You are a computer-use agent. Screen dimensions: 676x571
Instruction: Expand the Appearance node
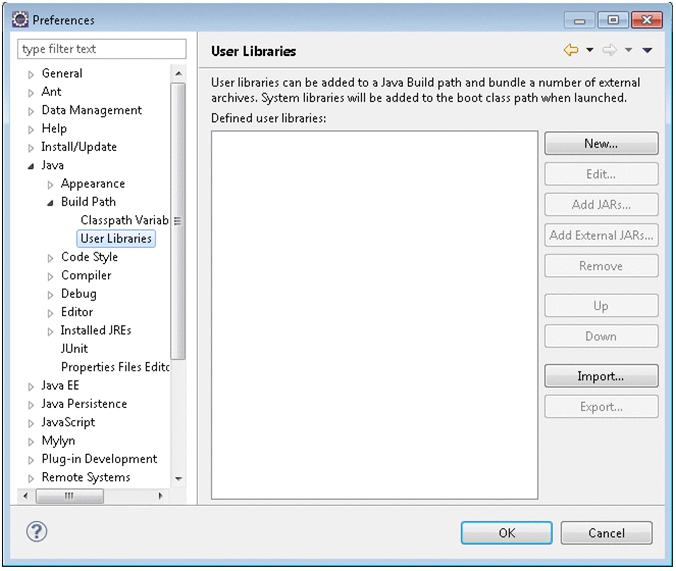50,185
